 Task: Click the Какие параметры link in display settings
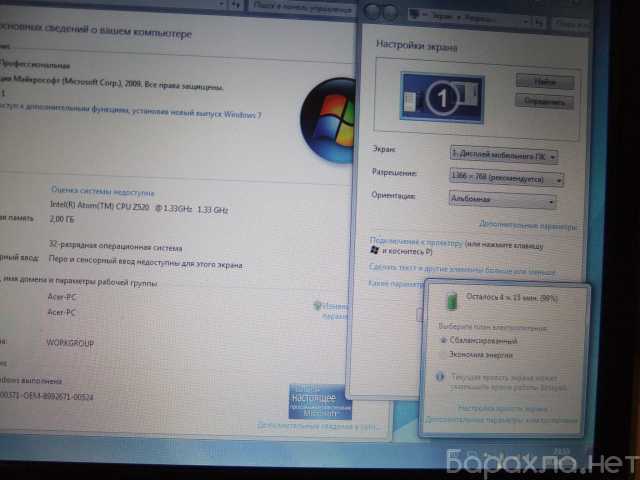point(395,283)
